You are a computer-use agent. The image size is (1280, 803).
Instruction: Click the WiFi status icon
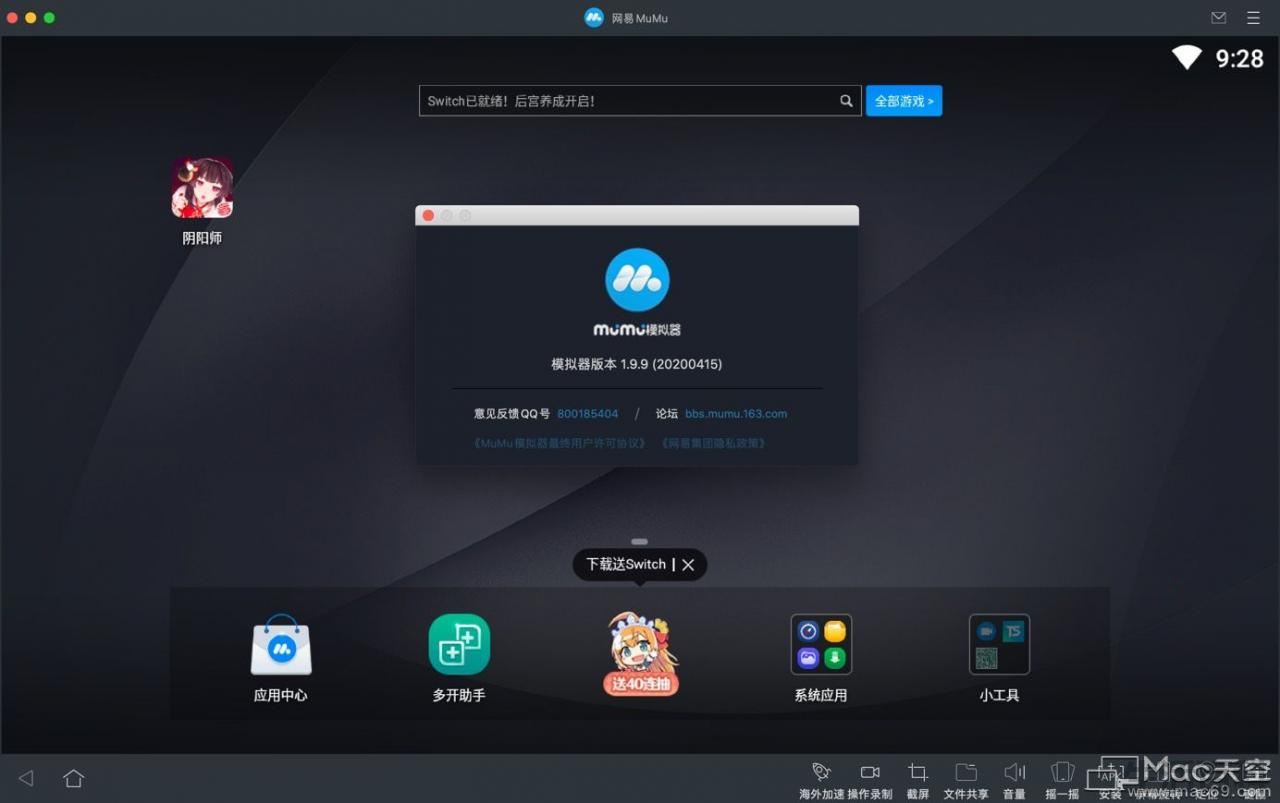[1187, 58]
